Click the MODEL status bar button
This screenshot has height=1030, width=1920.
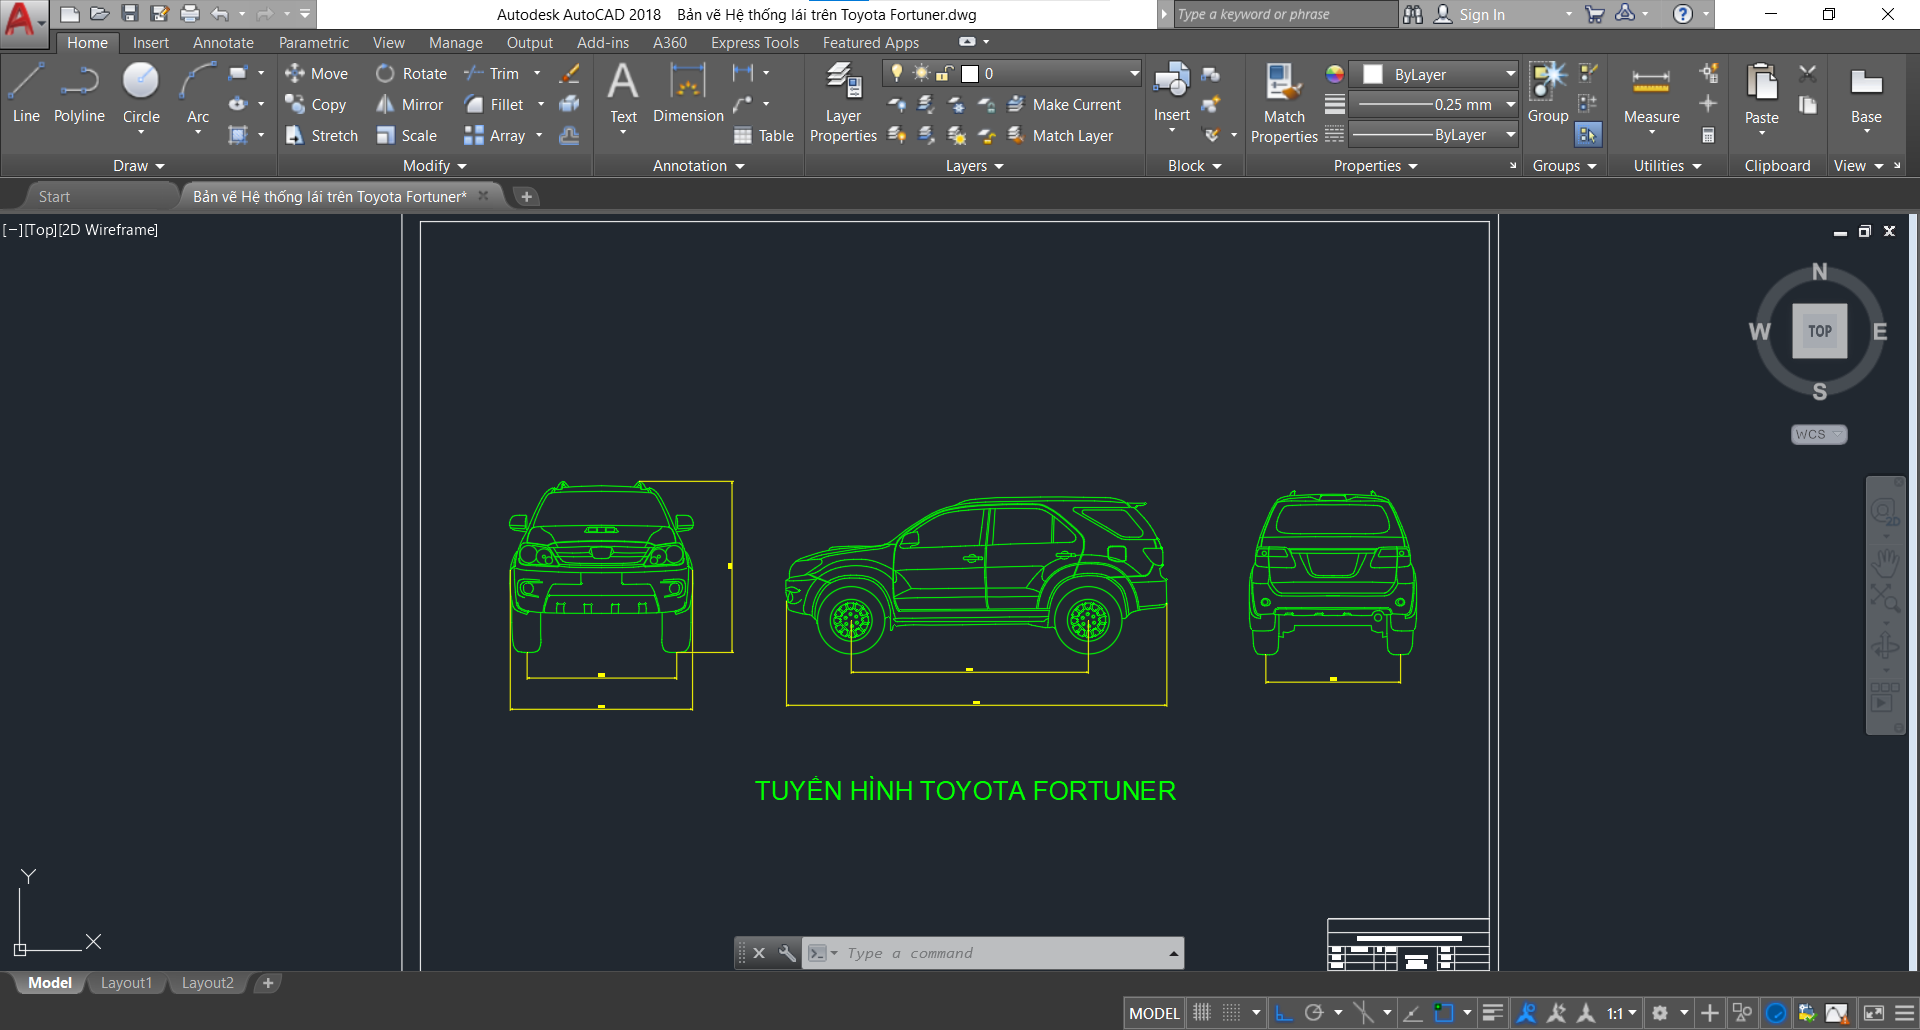(1154, 1013)
